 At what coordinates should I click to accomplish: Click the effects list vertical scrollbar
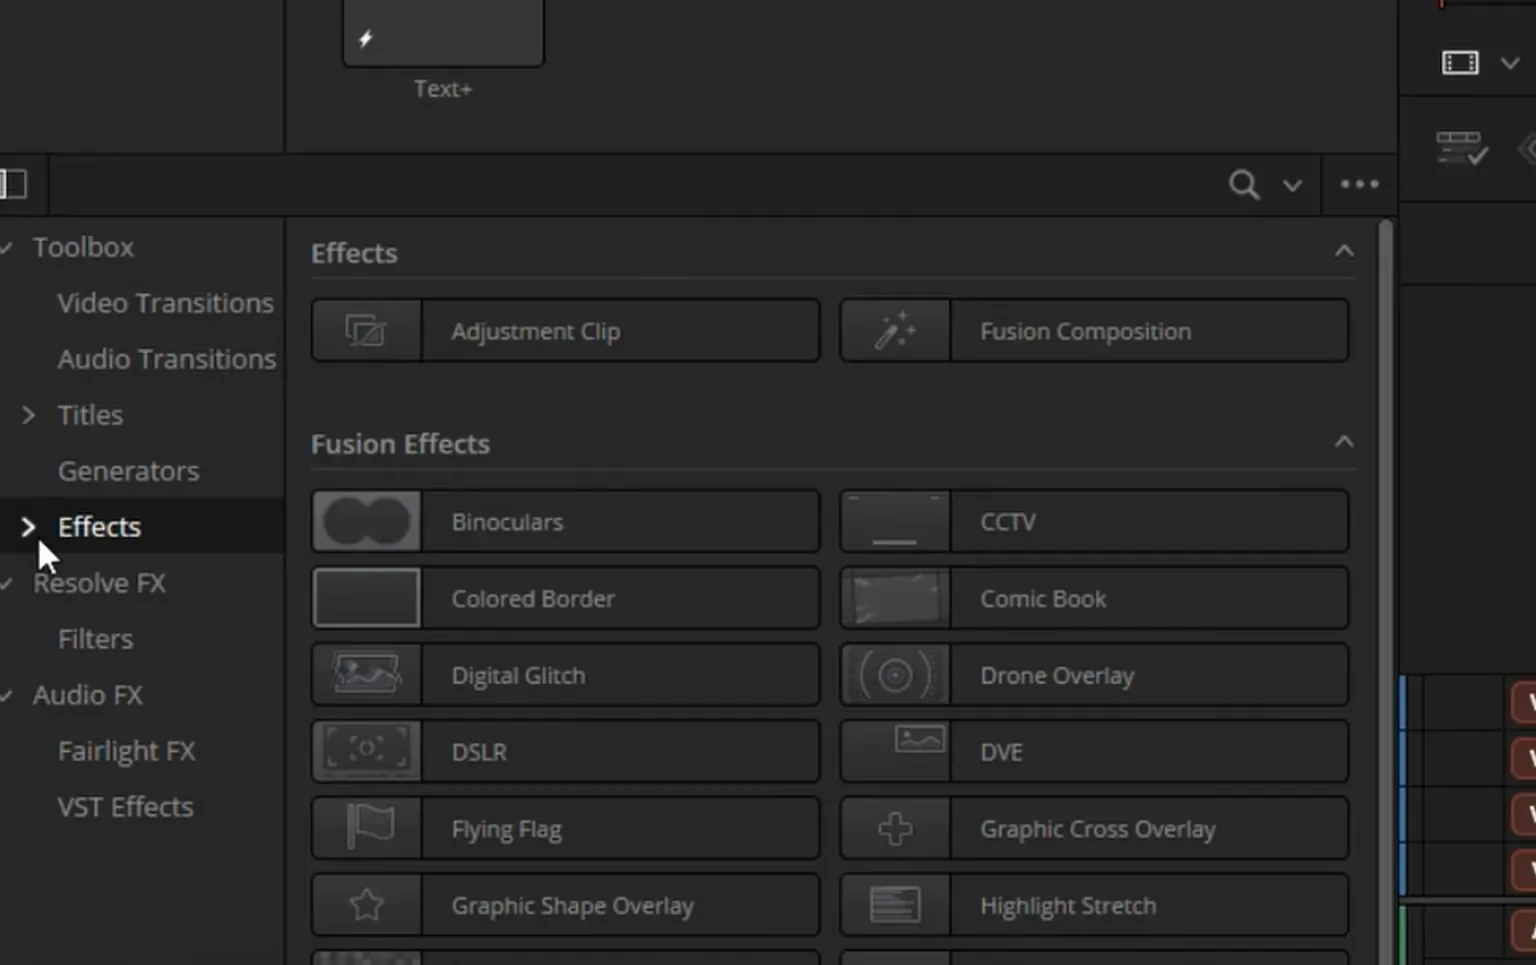tap(1385, 592)
